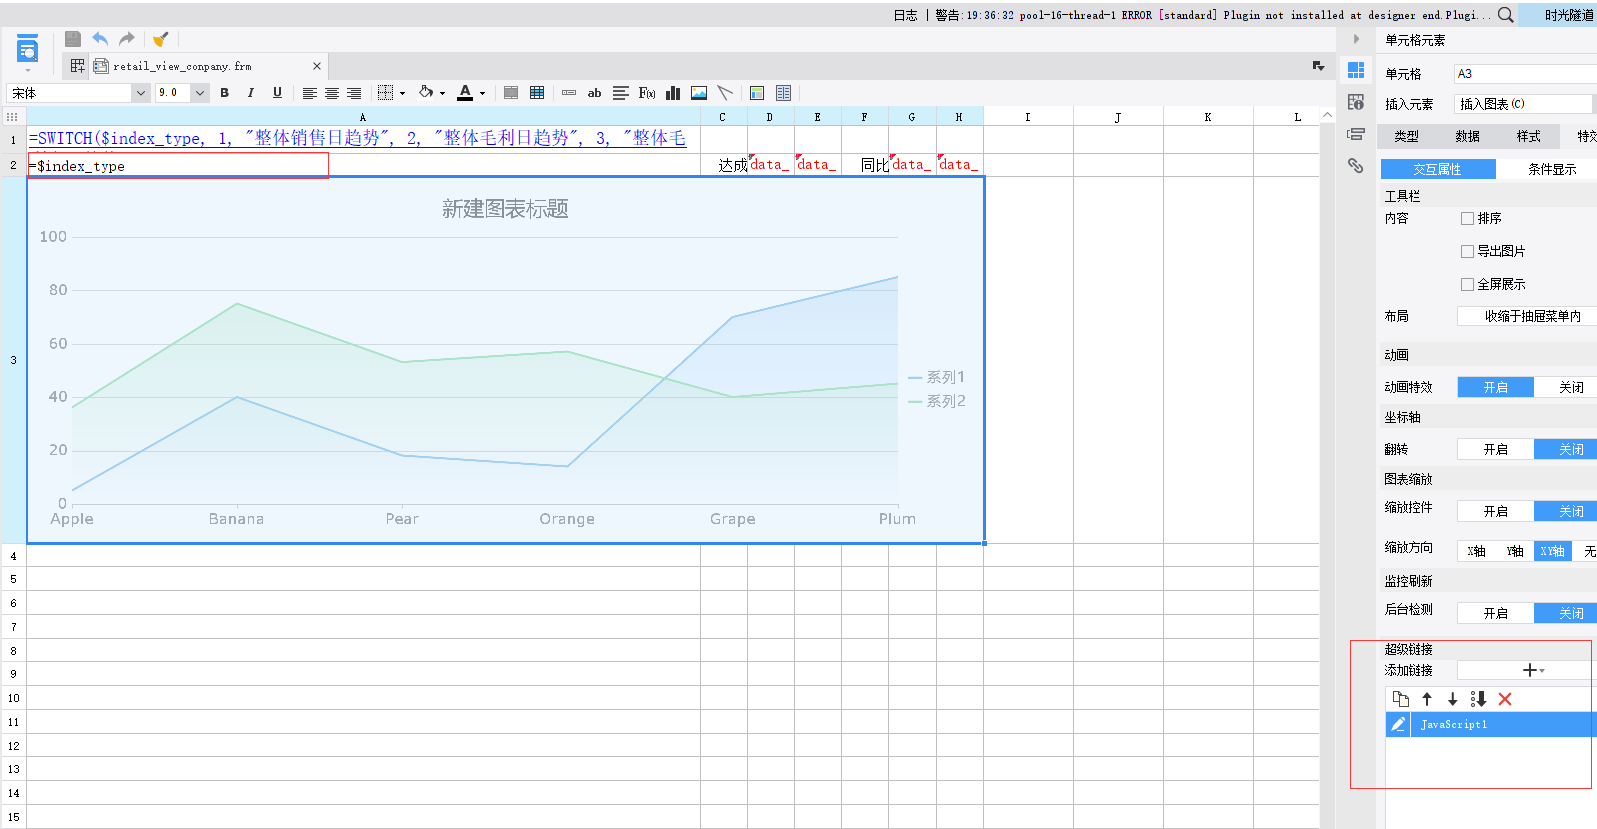Image resolution: width=1597 pixels, height=829 pixels.
Task: Expand border style dropdown arrow
Action: pyautogui.click(x=402, y=93)
